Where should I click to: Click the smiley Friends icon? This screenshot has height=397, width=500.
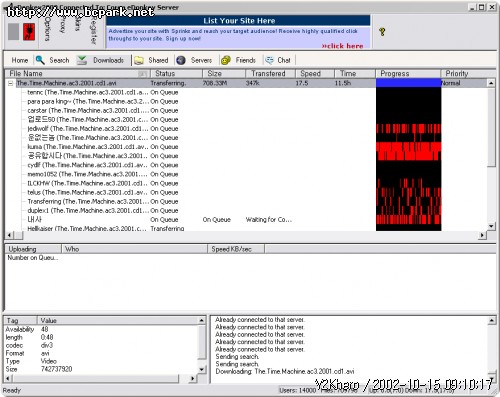(226, 60)
